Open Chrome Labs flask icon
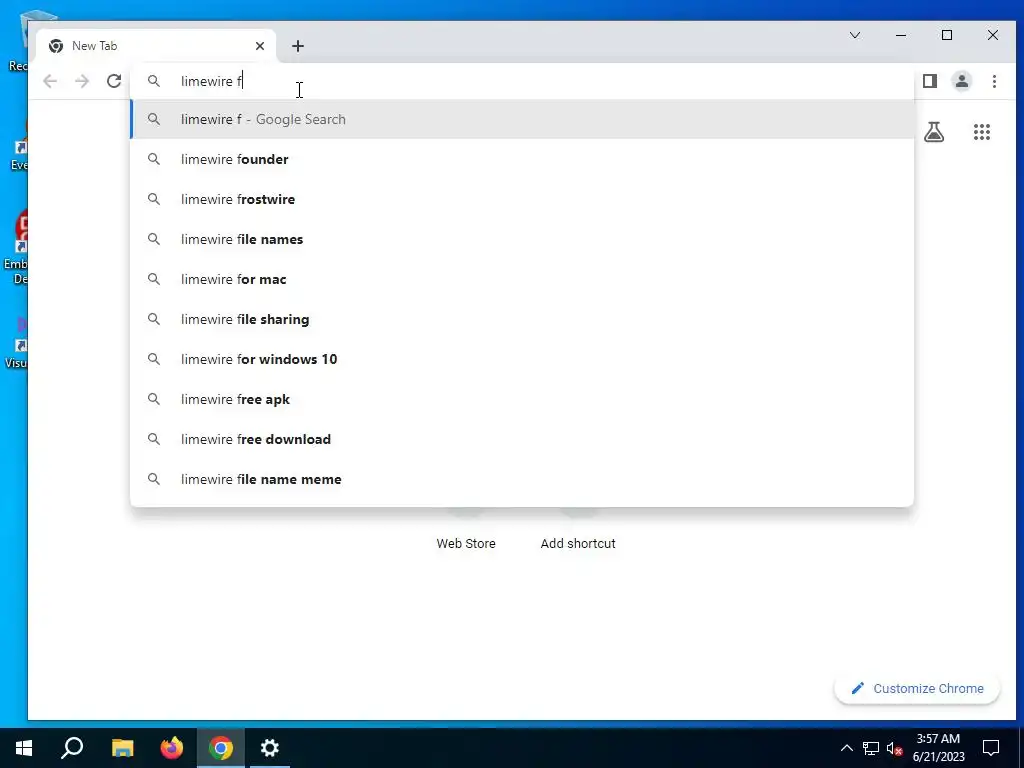Viewport: 1024px width, 768px height. tap(934, 133)
